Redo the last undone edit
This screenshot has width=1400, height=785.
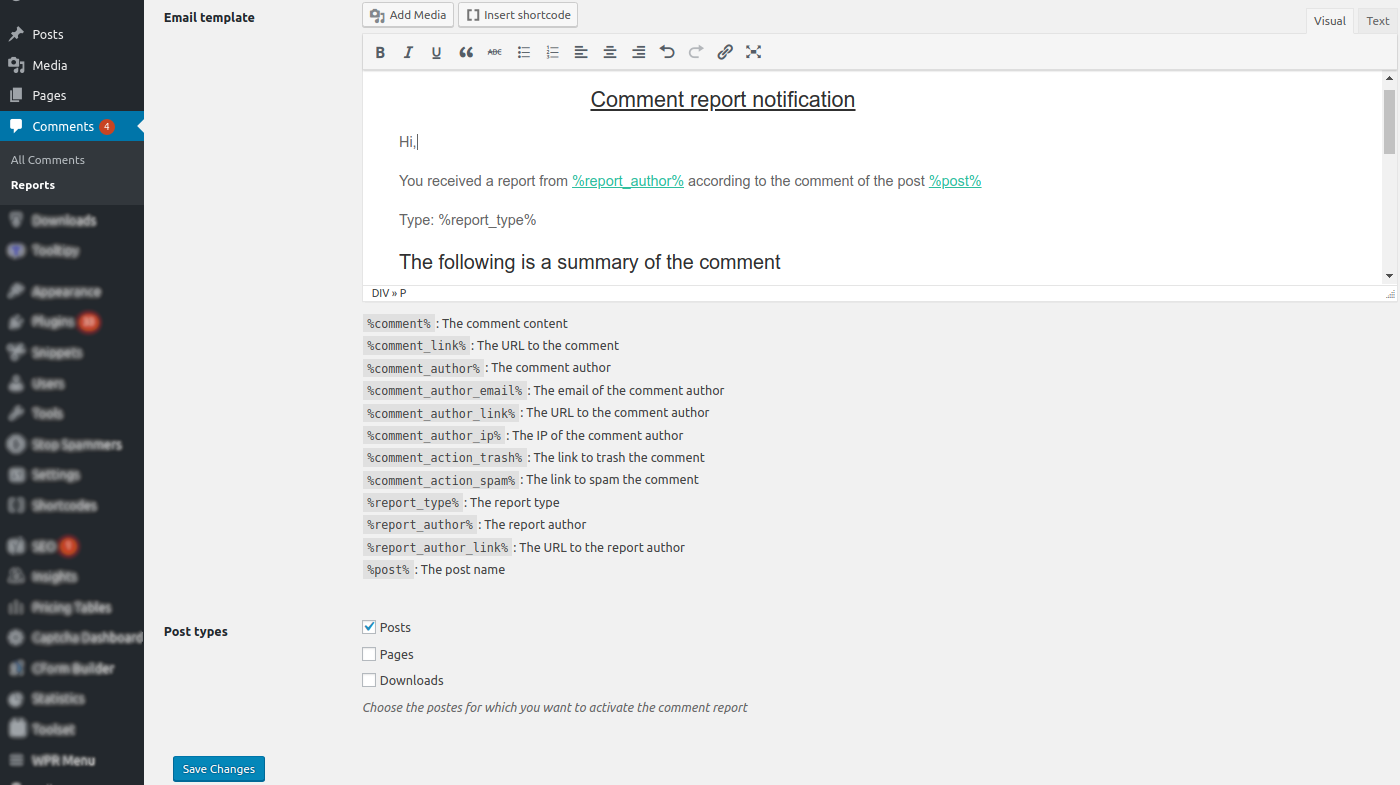(696, 53)
